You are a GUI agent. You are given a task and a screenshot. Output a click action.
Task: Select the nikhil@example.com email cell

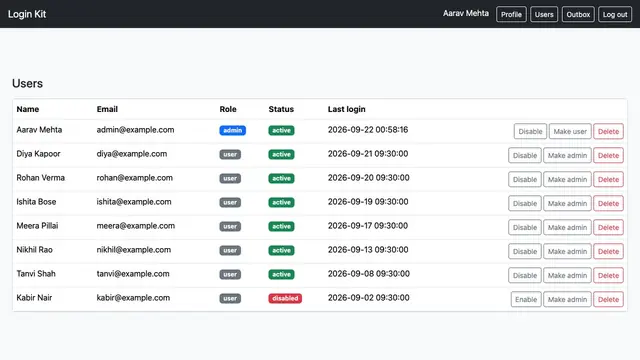(x=133, y=250)
